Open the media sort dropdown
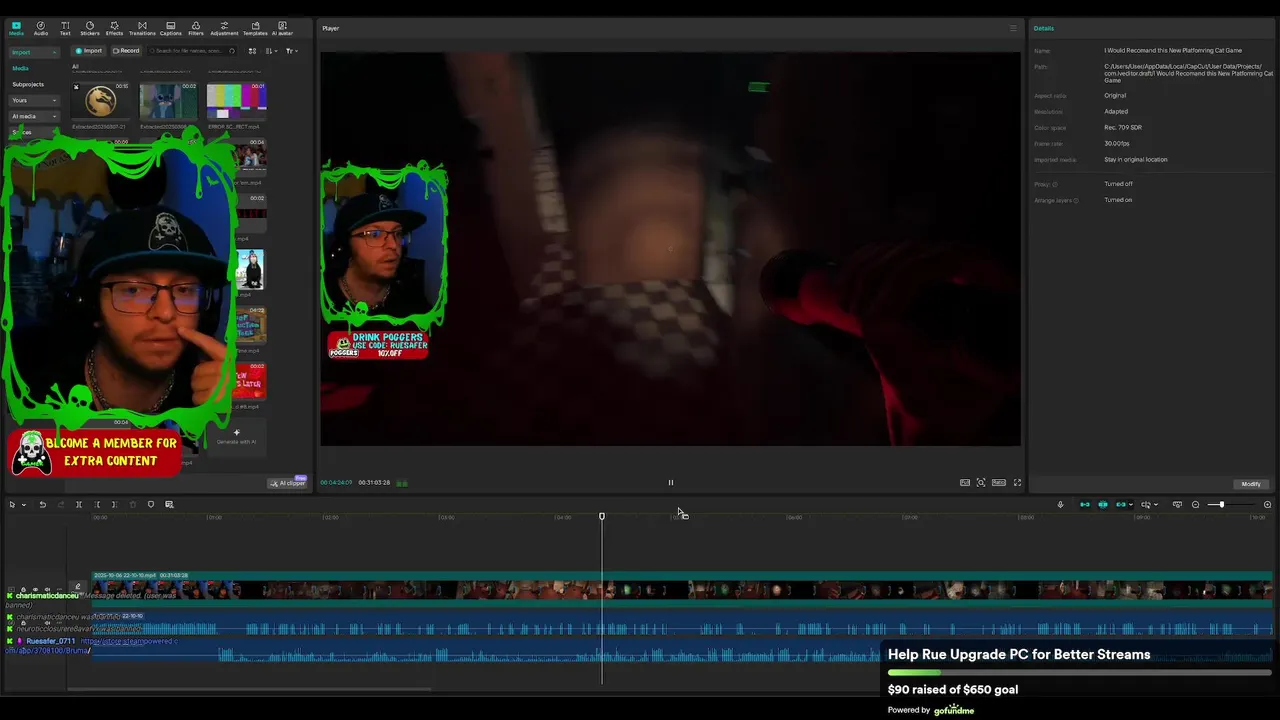 point(271,51)
